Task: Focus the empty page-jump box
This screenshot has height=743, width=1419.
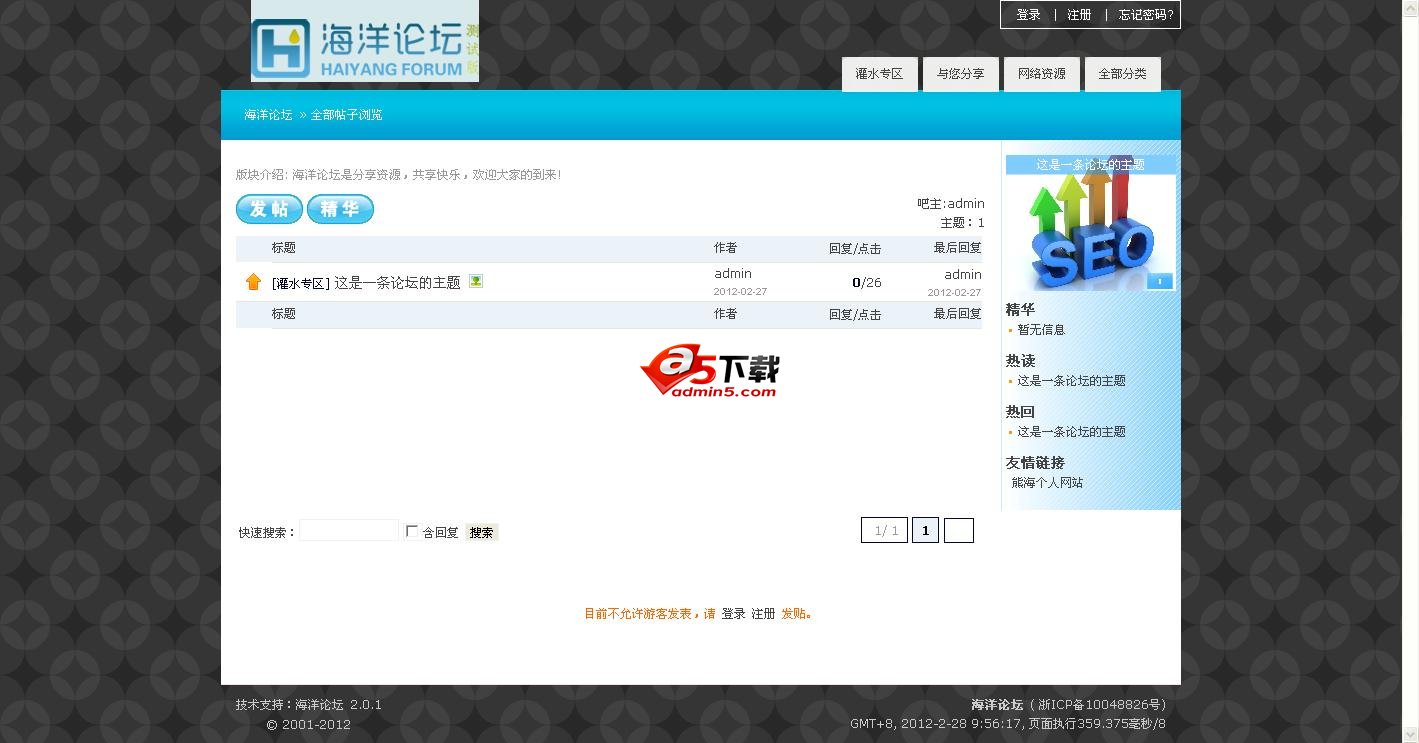Action: coord(958,530)
